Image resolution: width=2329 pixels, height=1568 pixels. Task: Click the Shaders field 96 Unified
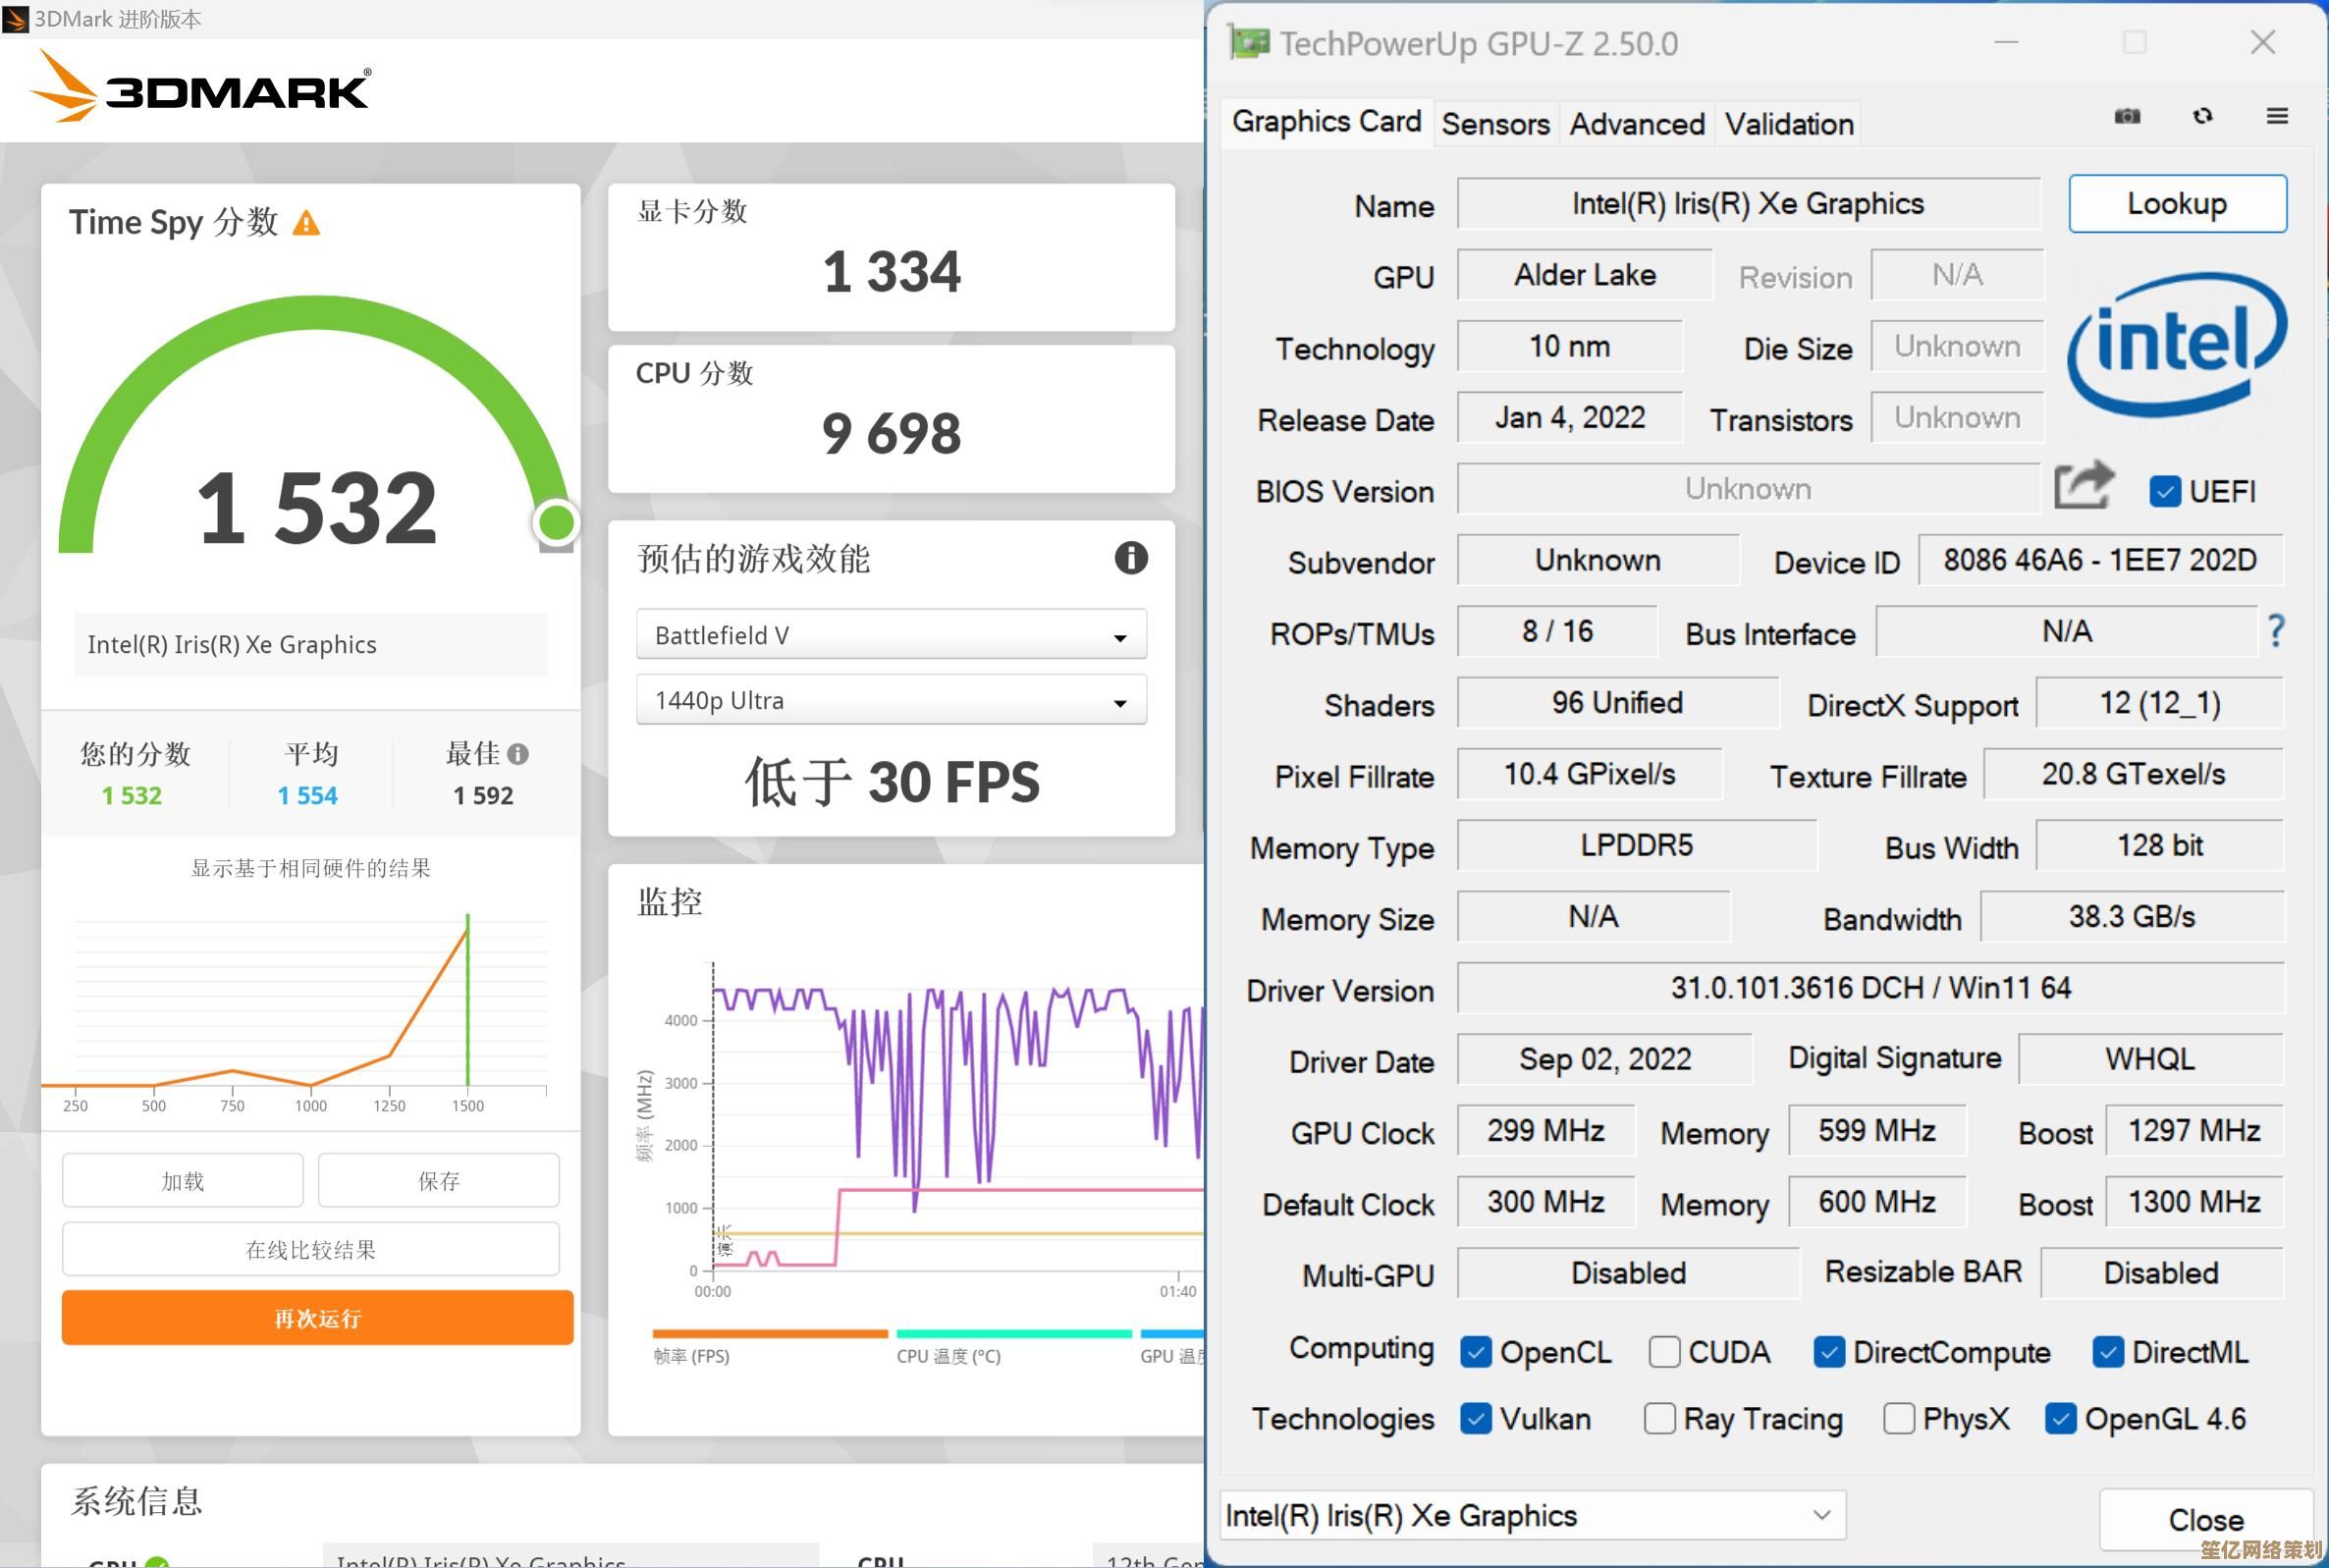coord(1617,703)
